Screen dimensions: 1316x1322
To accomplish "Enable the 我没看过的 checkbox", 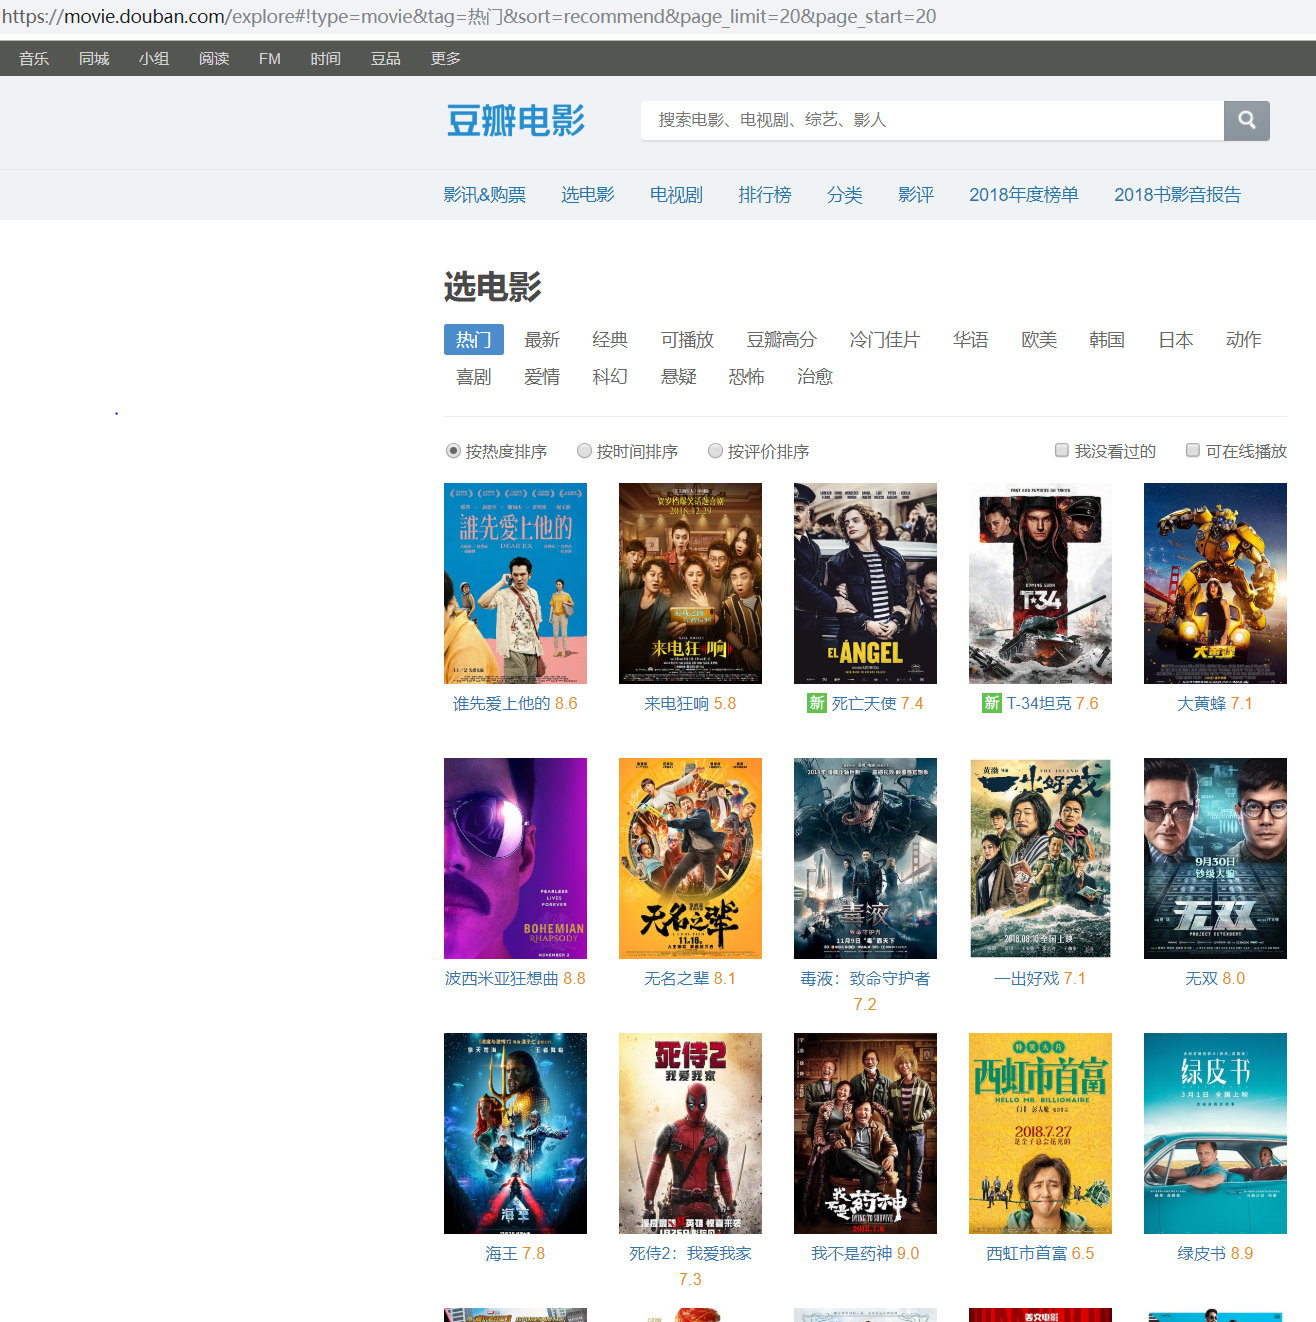I will click(x=1061, y=450).
